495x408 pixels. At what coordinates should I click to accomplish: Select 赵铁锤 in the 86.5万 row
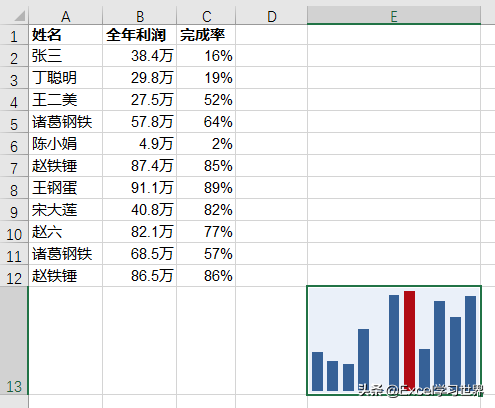click(66, 276)
